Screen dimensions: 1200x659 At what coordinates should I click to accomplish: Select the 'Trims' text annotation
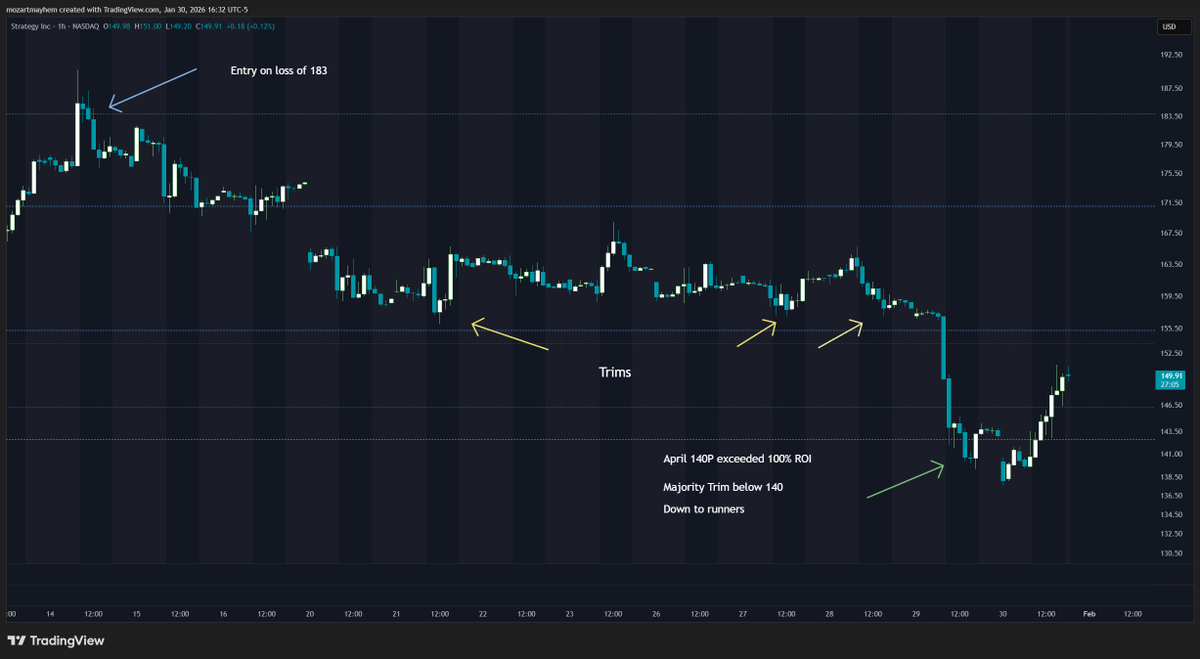[x=614, y=371]
